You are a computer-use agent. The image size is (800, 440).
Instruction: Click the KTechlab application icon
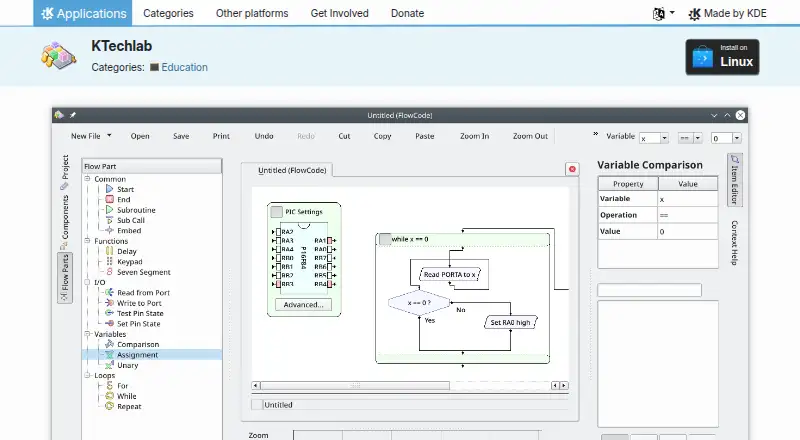tap(59, 56)
